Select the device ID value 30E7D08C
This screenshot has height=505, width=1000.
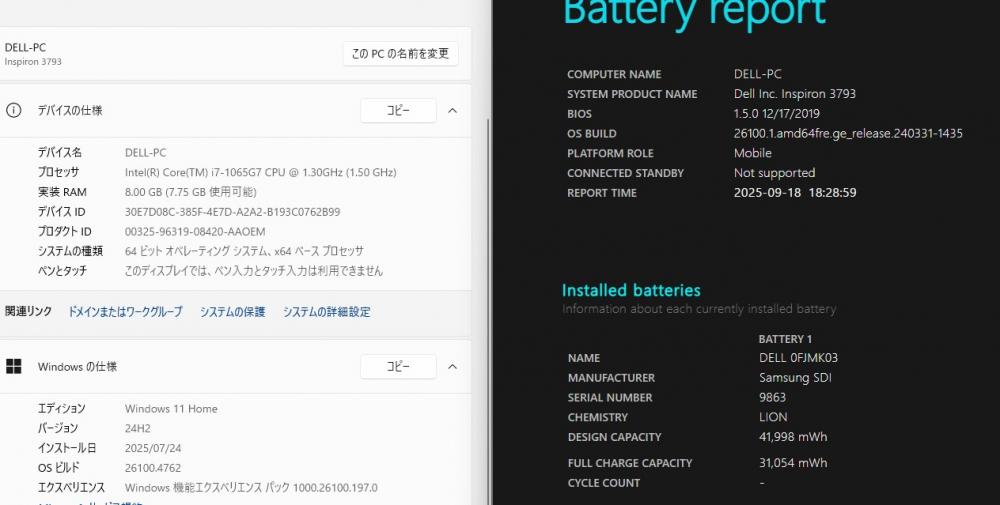(x=232, y=212)
